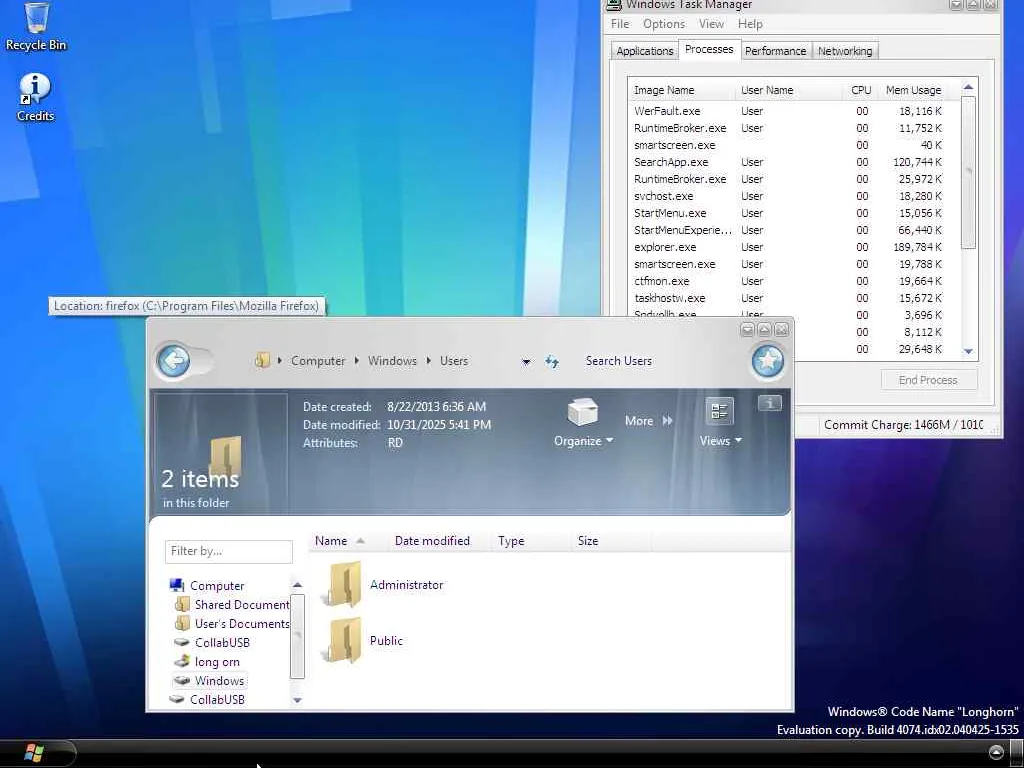Viewport: 1024px width, 768px height.
Task: Click Name column sort arrow
Action: pyautogui.click(x=360, y=541)
